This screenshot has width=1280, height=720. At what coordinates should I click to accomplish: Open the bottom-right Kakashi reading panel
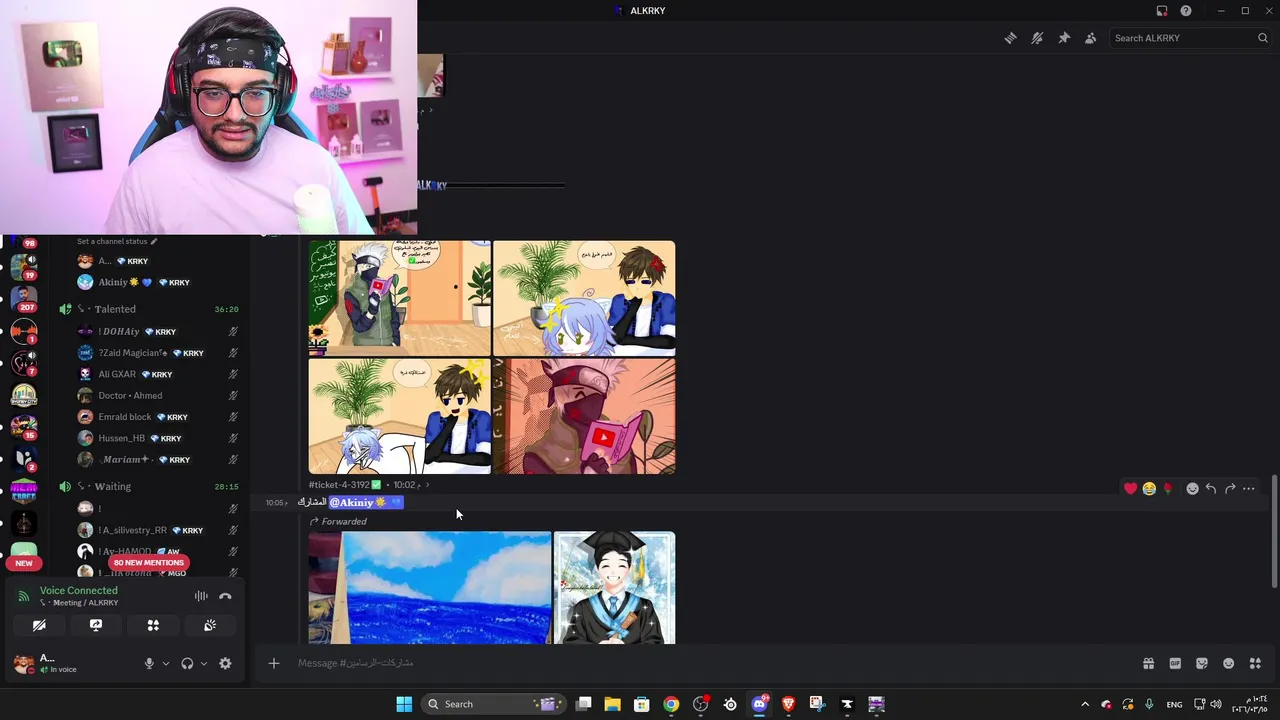tap(584, 416)
